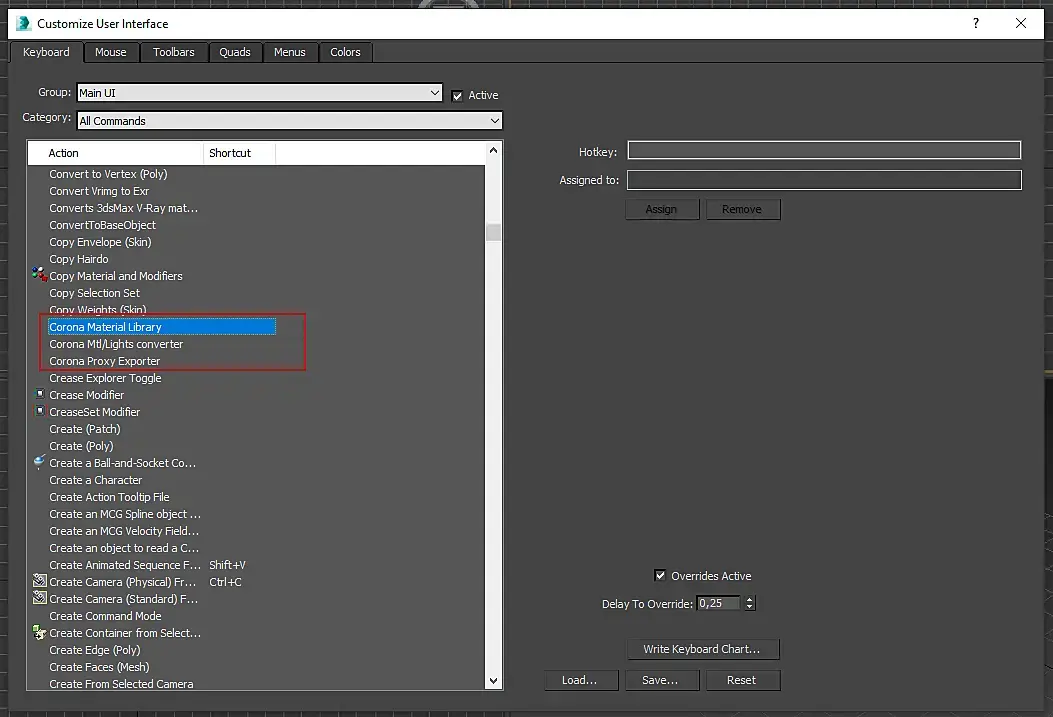Select Create a Character action
This screenshot has width=1053, height=717.
click(95, 480)
